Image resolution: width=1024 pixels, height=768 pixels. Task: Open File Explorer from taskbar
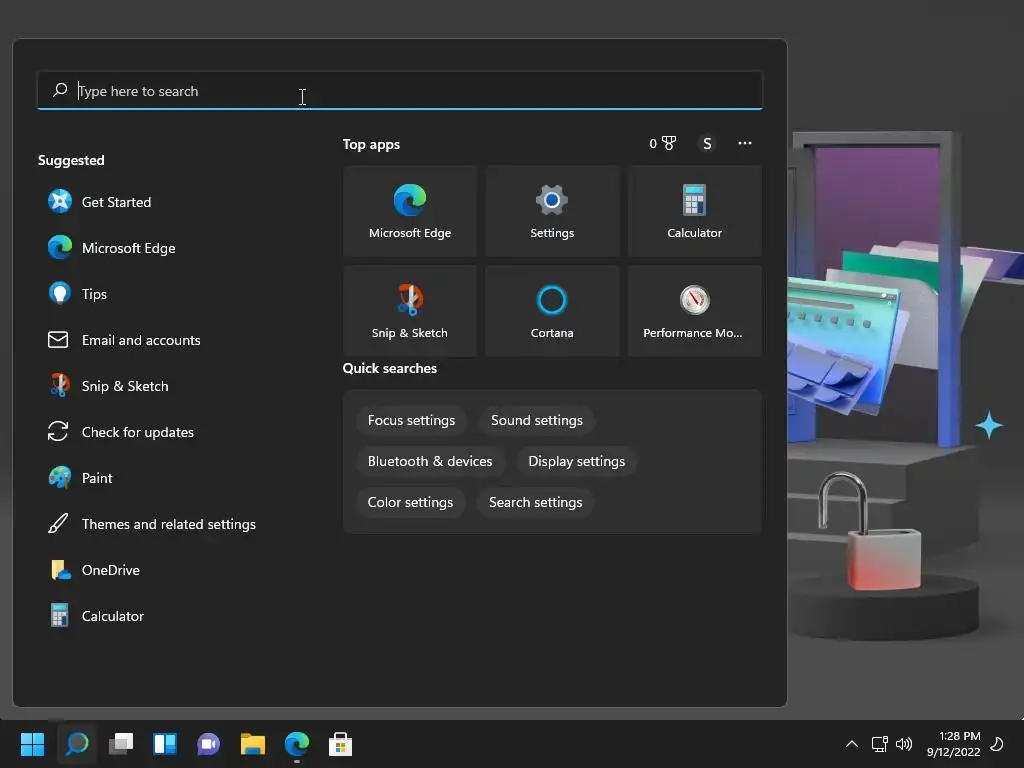tap(253, 744)
